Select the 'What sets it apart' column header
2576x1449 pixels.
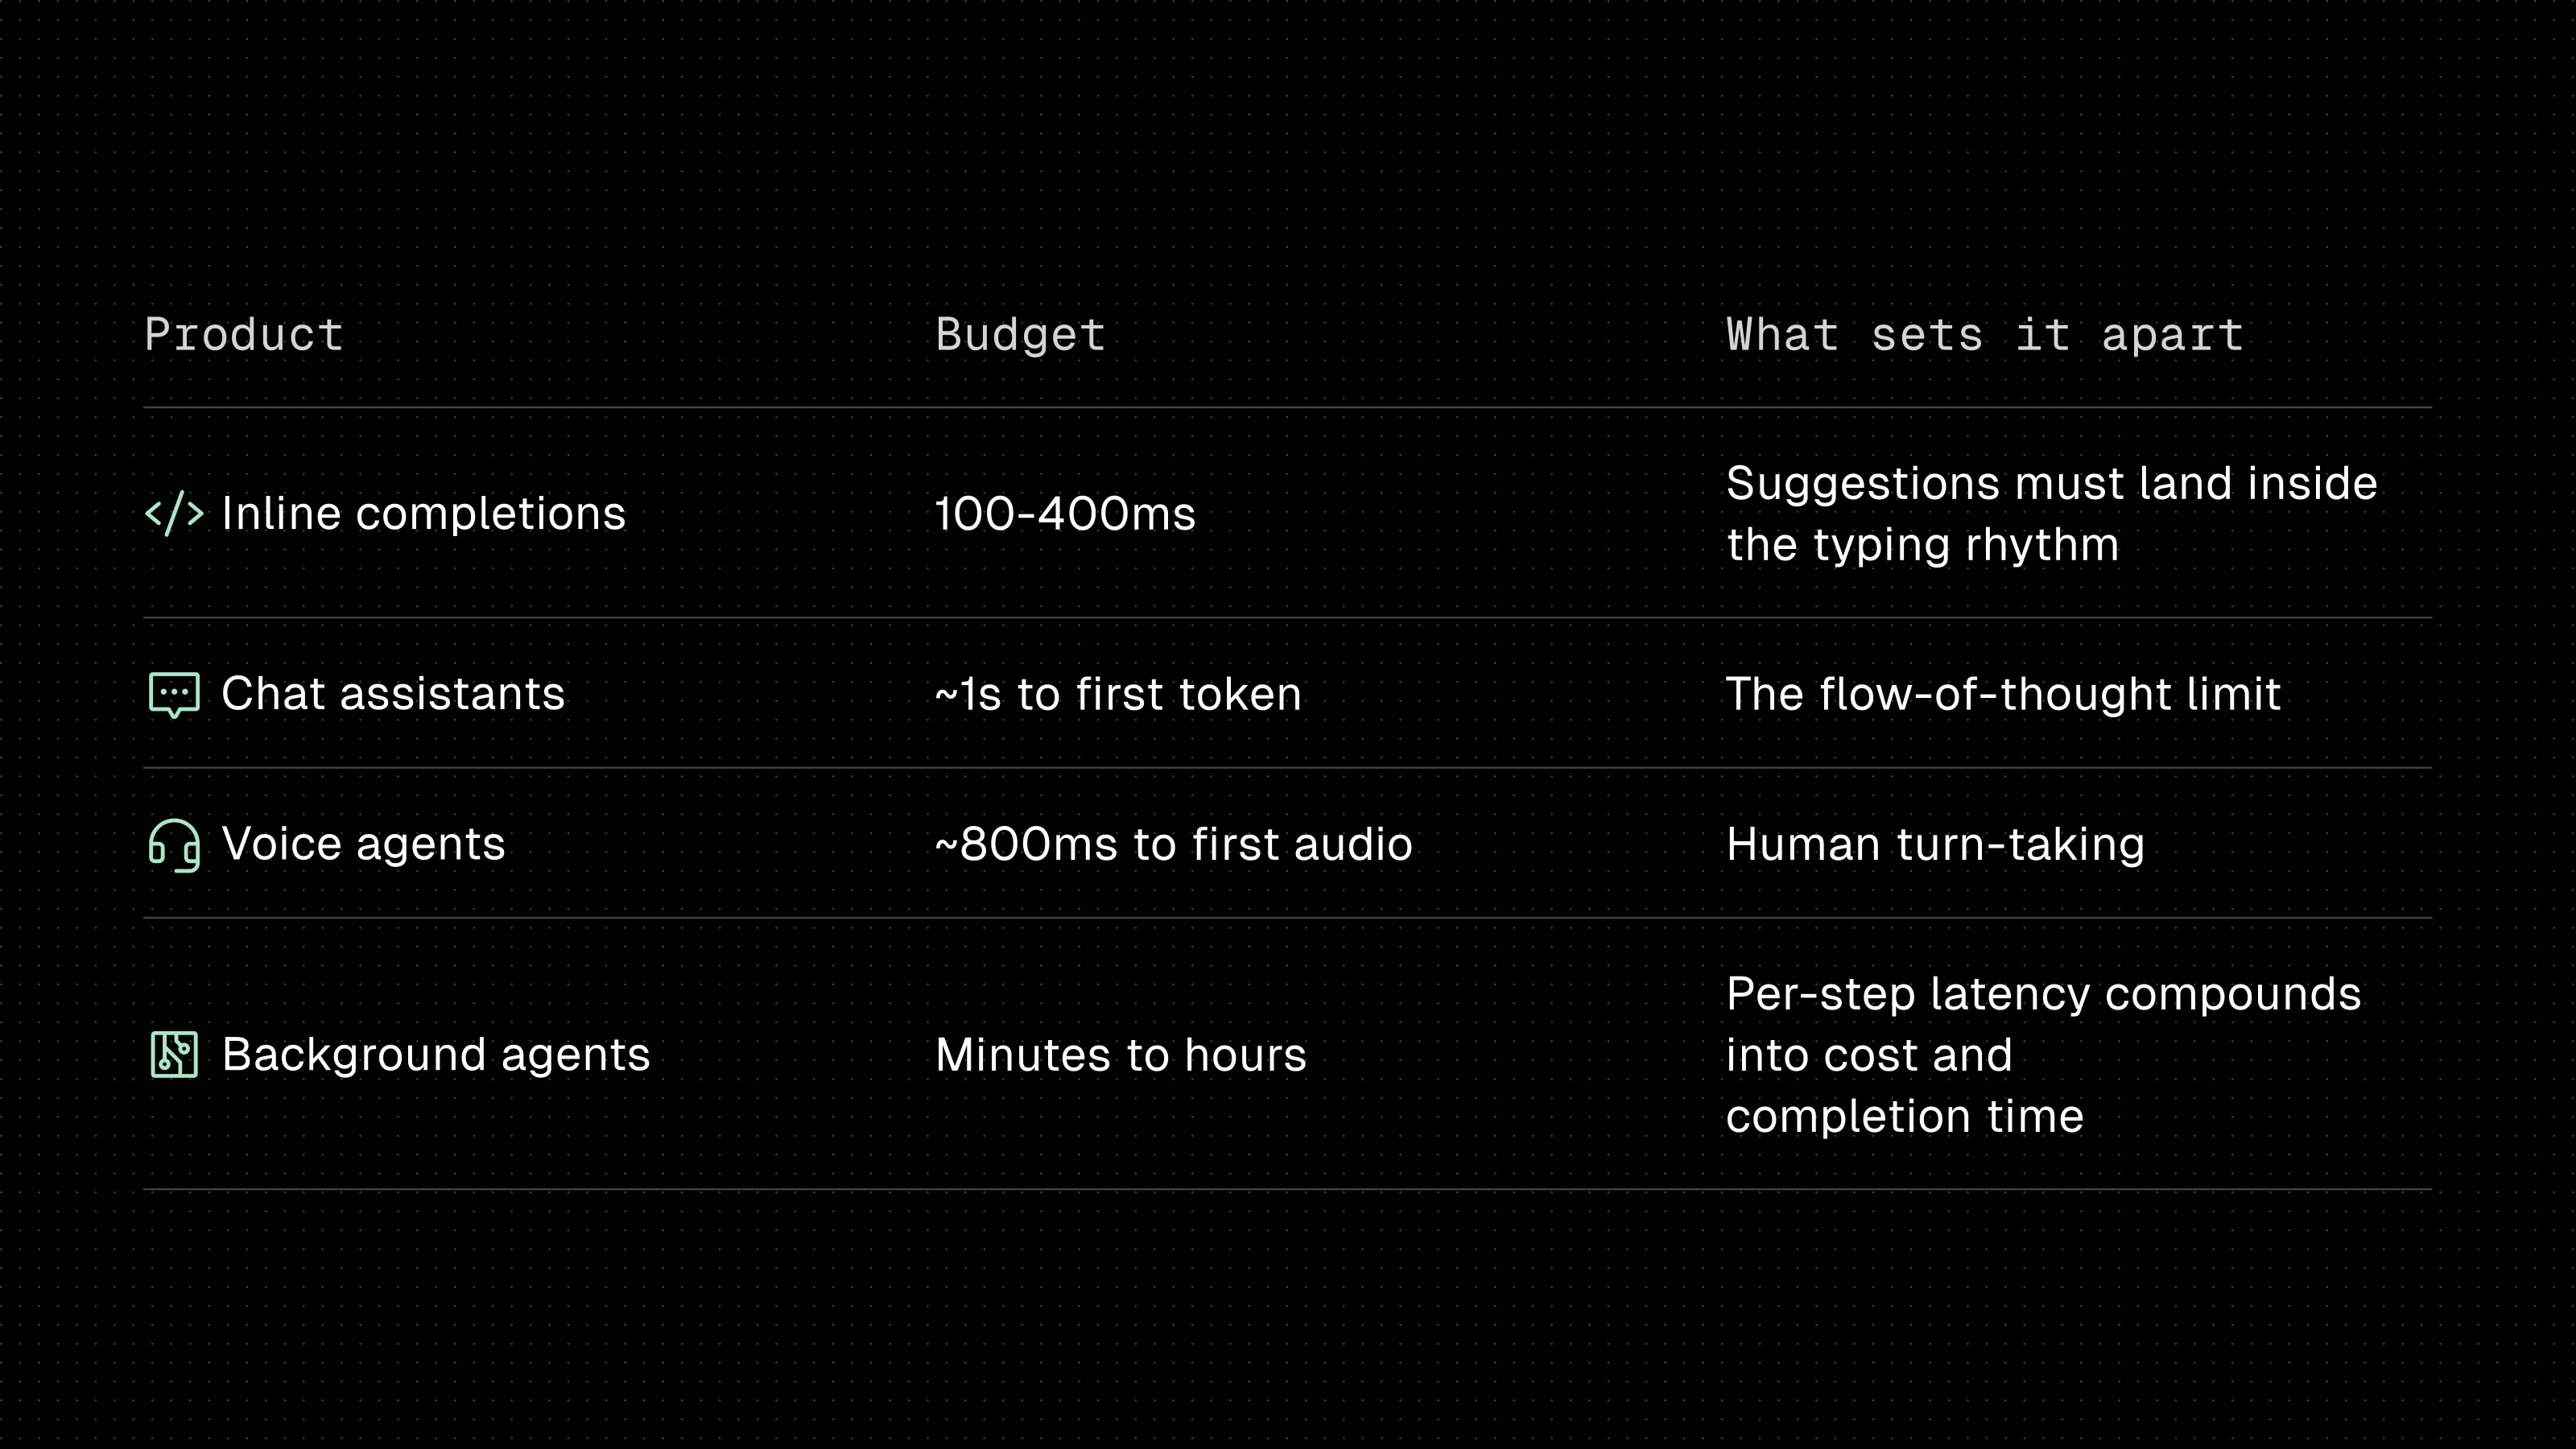click(1985, 335)
